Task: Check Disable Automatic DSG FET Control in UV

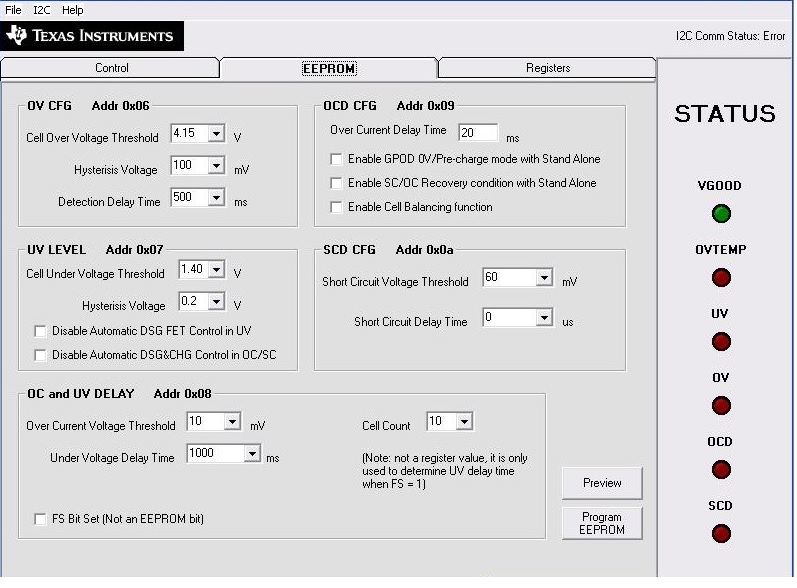Action: (x=40, y=331)
